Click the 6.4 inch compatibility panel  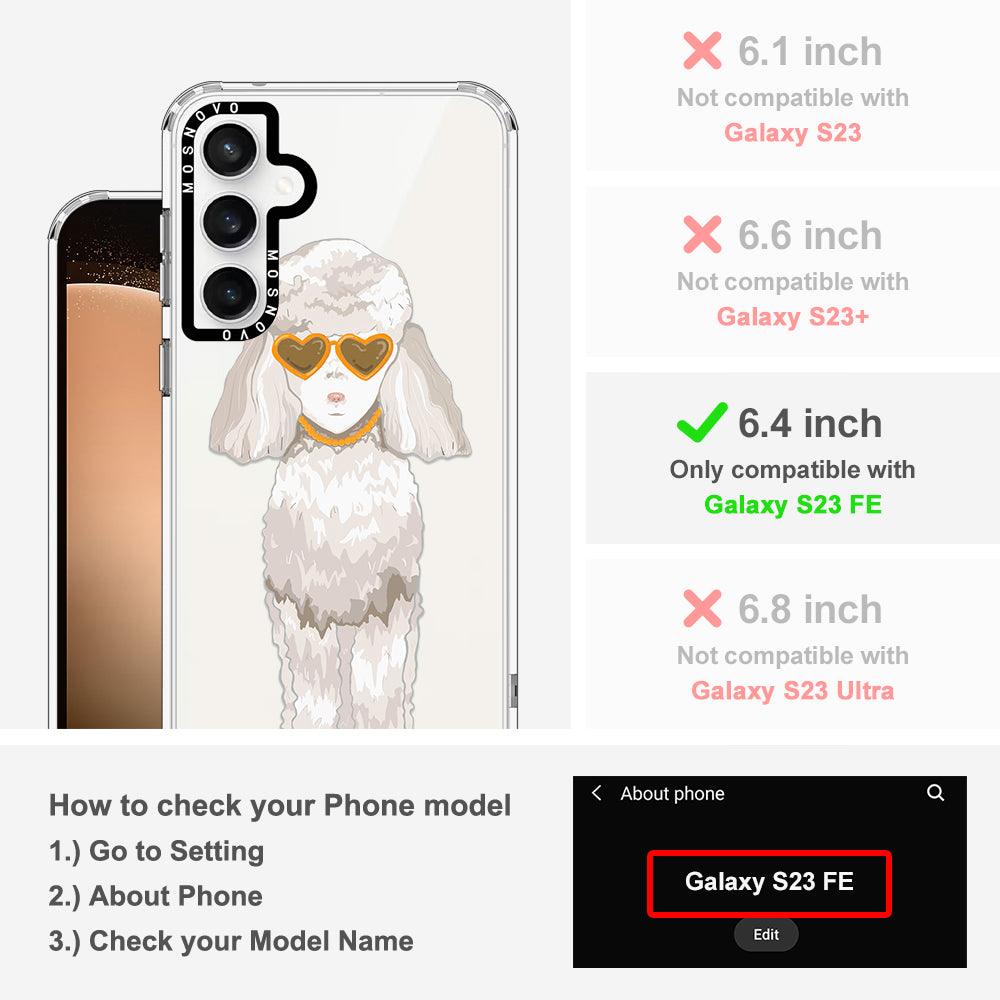pyautogui.click(x=793, y=458)
